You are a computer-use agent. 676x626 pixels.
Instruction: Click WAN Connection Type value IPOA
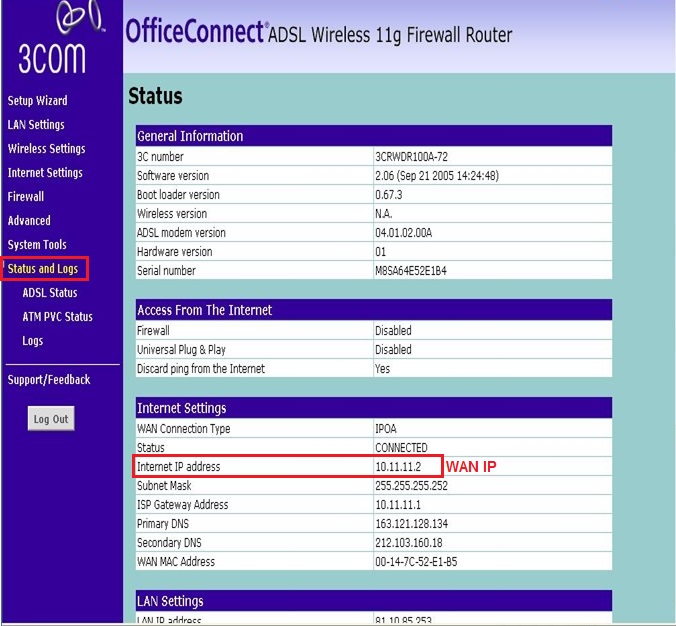click(x=386, y=429)
